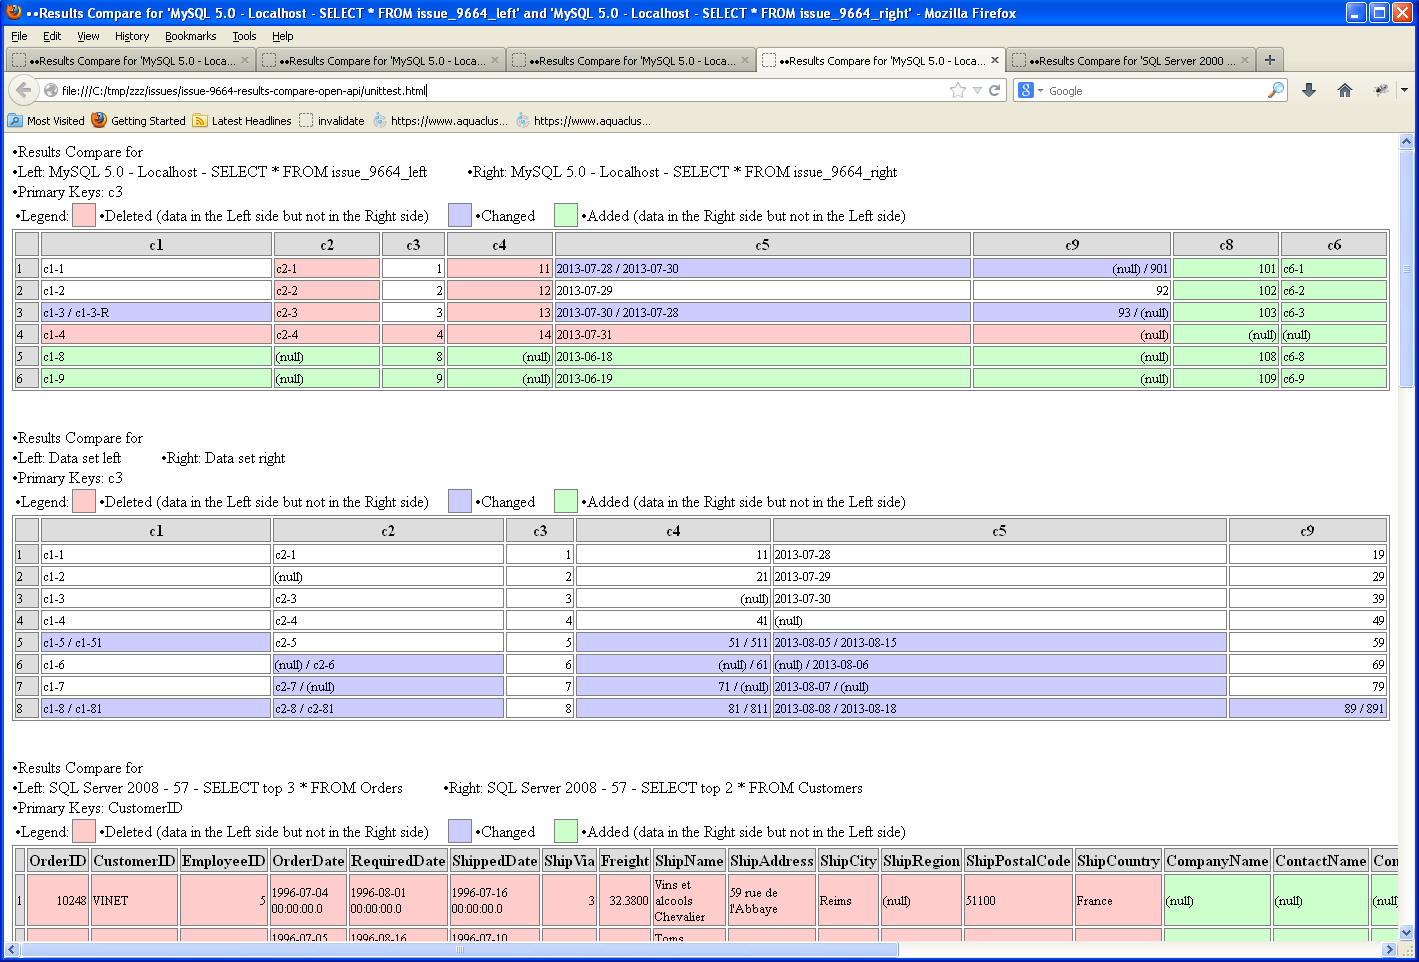Switch to the second Results Compare tab
Image resolution: width=1419 pixels, height=962 pixels.
click(380, 60)
